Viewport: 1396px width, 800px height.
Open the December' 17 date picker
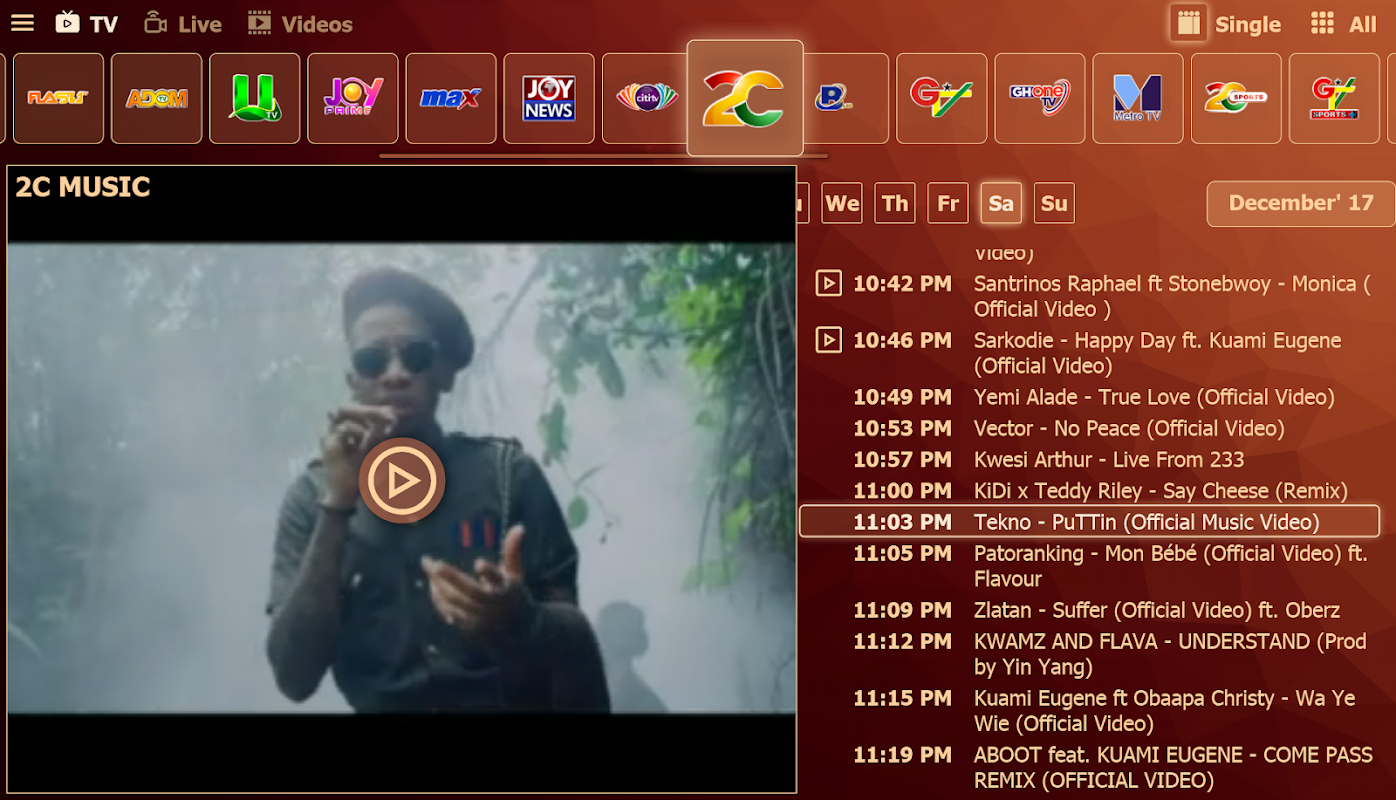click(1301, 203)
